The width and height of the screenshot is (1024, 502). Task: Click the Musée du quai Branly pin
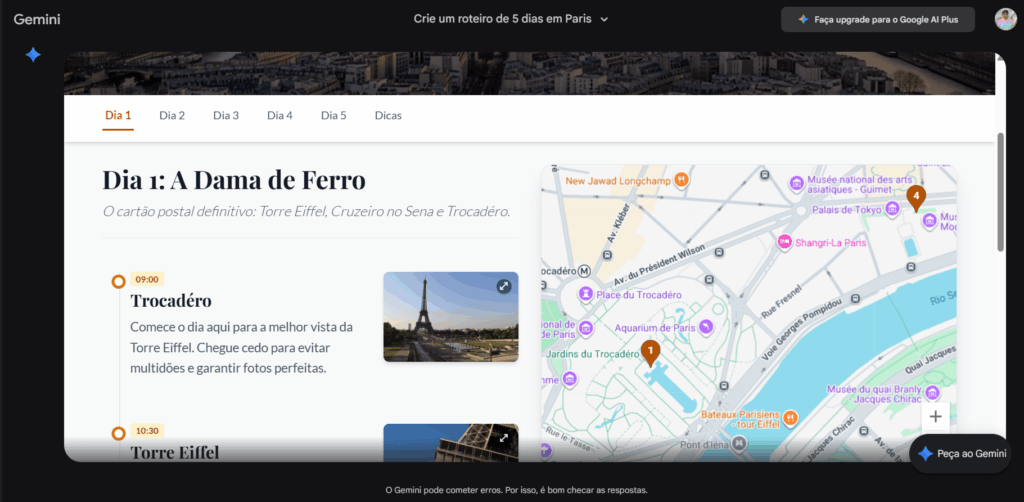(x=932, y=392)
